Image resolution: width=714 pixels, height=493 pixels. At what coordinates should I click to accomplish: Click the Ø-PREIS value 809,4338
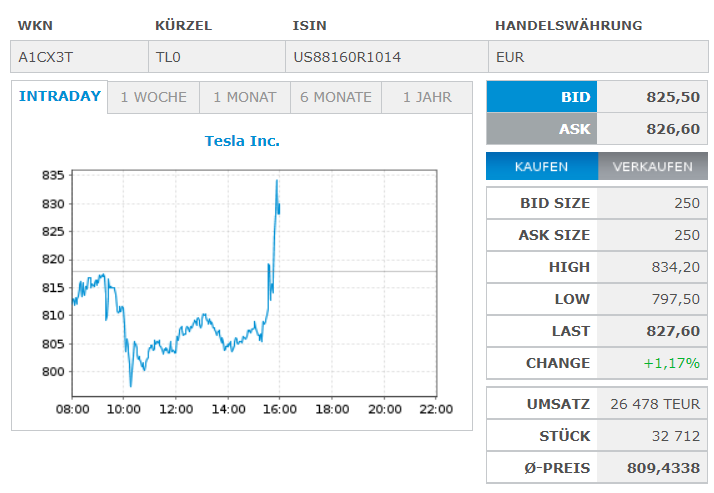(x=666, y=468)
